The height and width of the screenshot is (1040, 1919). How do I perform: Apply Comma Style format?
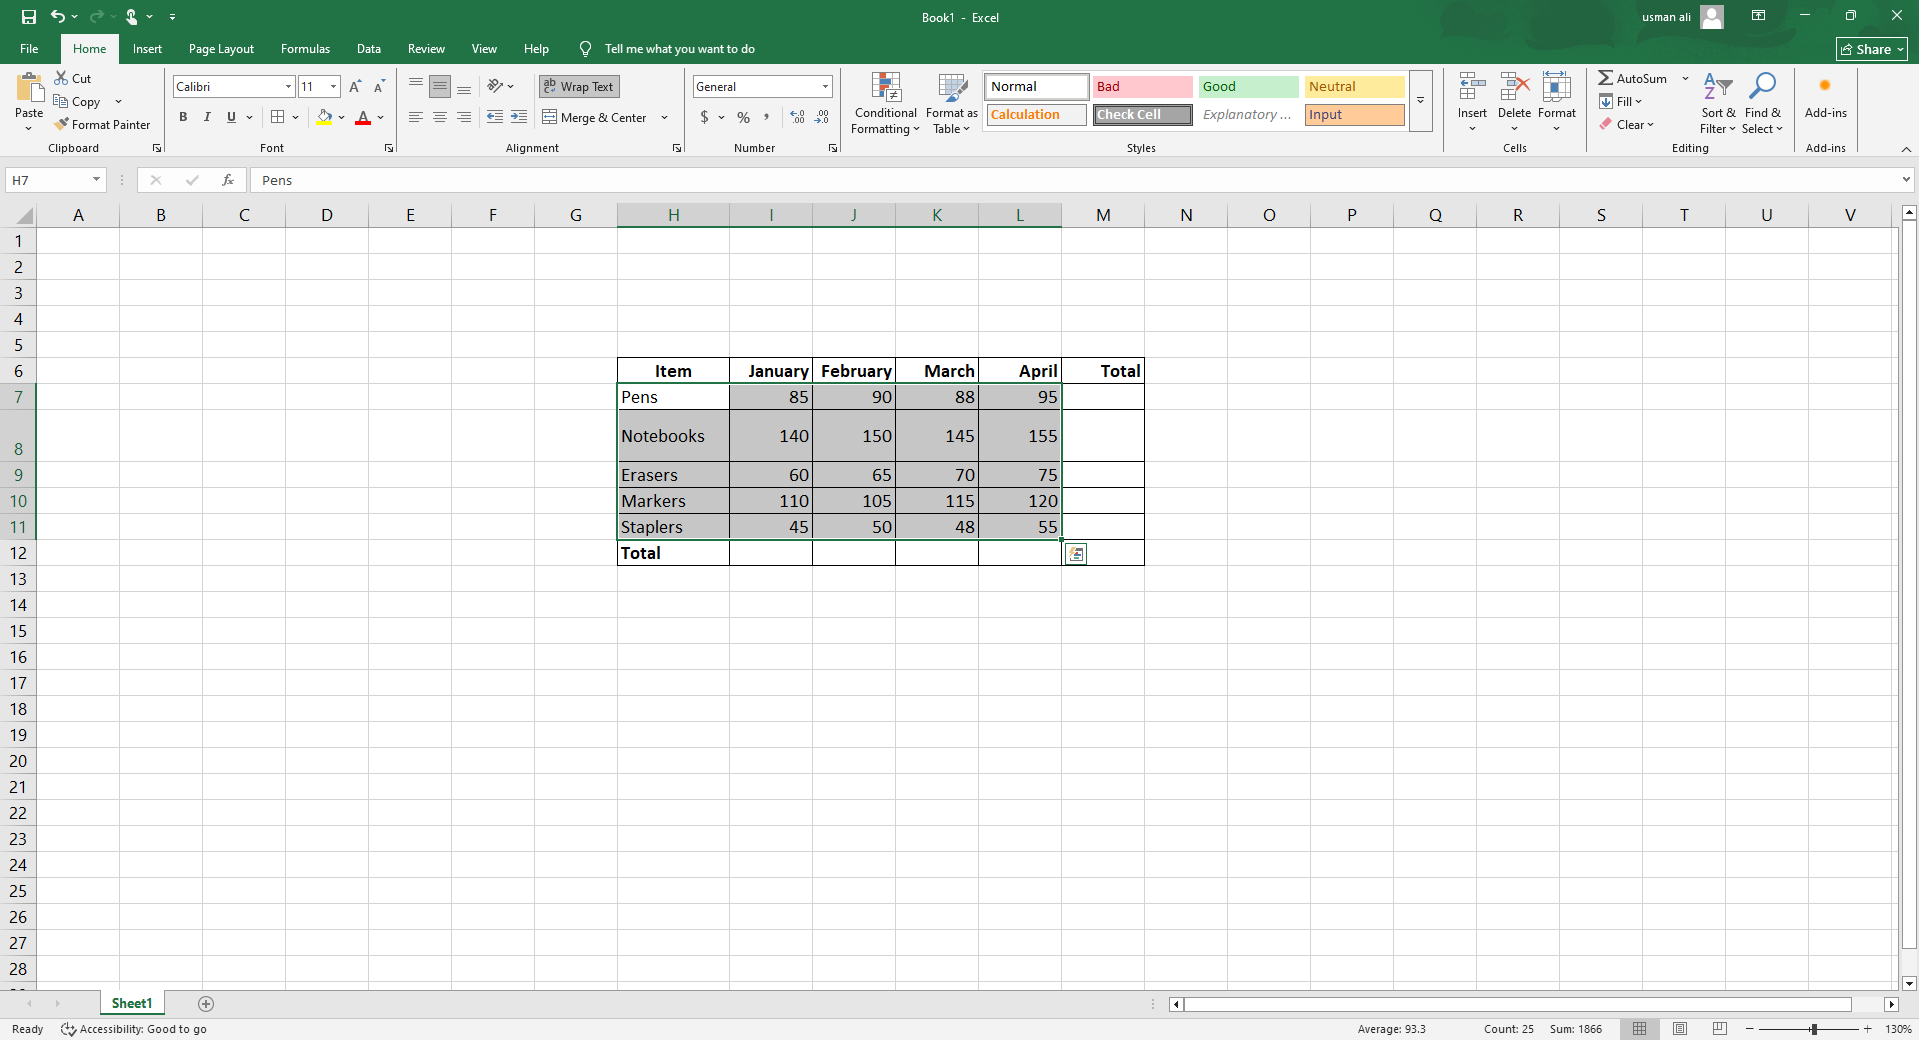pyautogui.click(x=767, y=117)
